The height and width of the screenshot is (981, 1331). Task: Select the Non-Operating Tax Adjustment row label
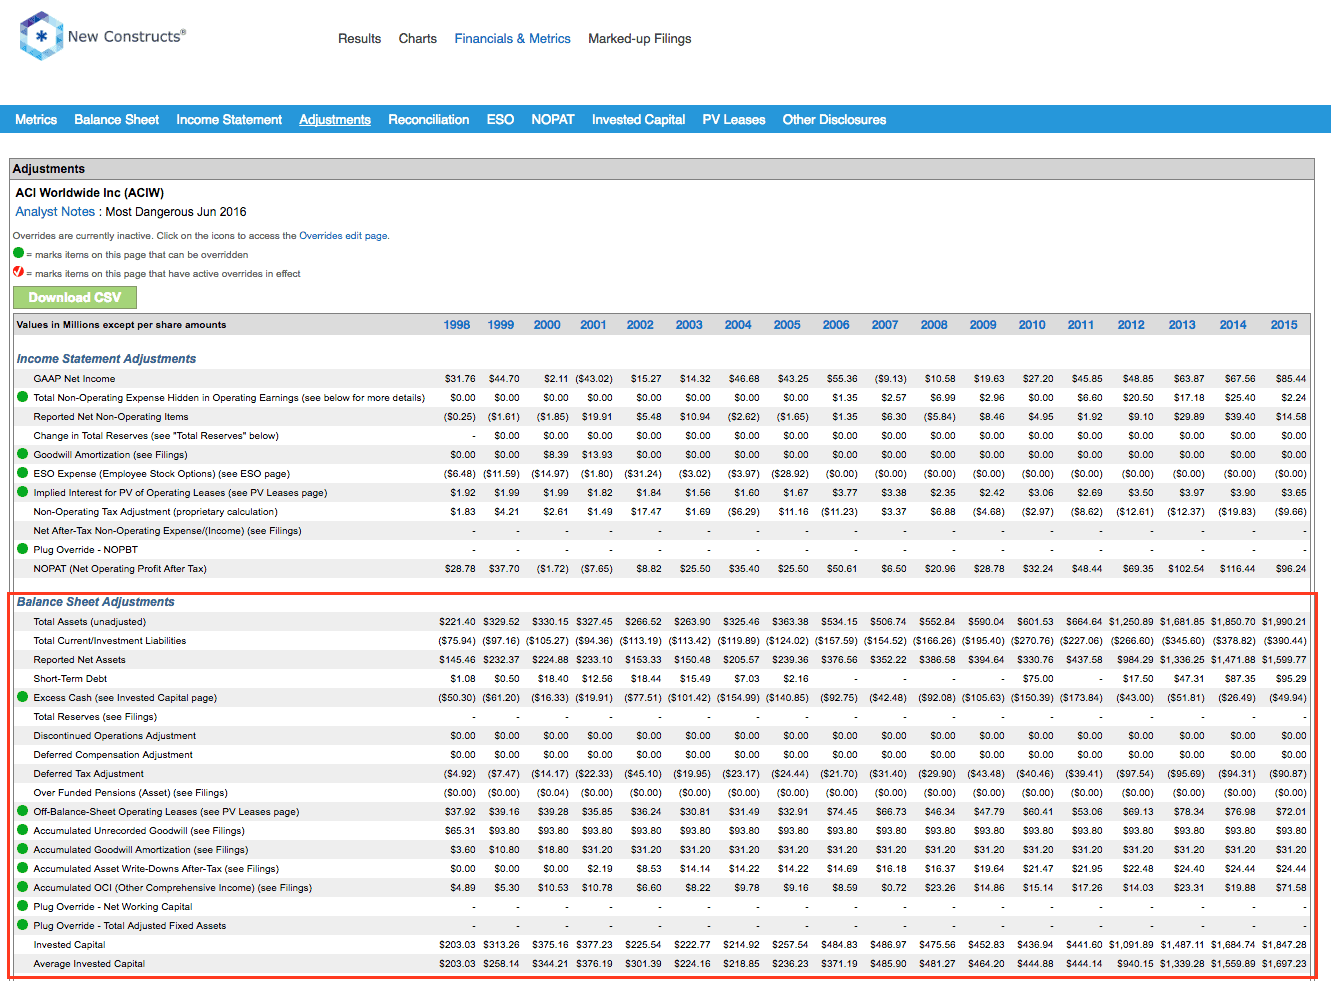[x=155, y=512]
